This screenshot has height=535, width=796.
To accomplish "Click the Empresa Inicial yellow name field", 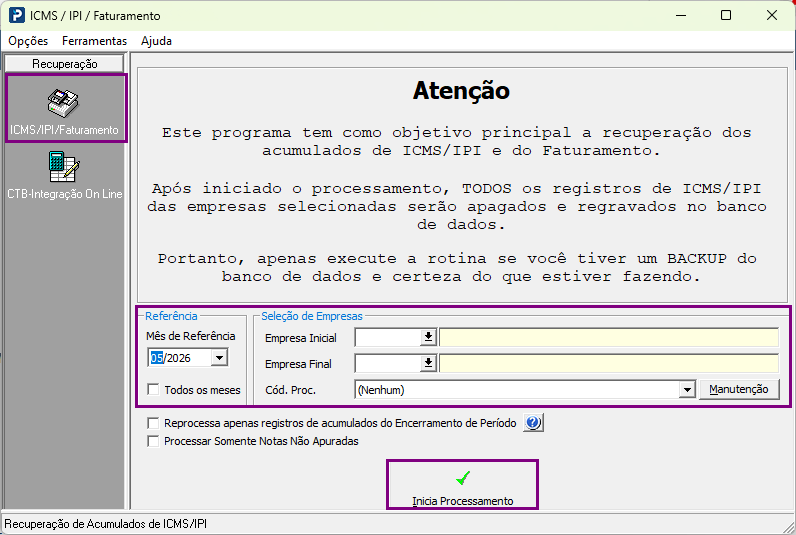I will [x=608, y=337].
